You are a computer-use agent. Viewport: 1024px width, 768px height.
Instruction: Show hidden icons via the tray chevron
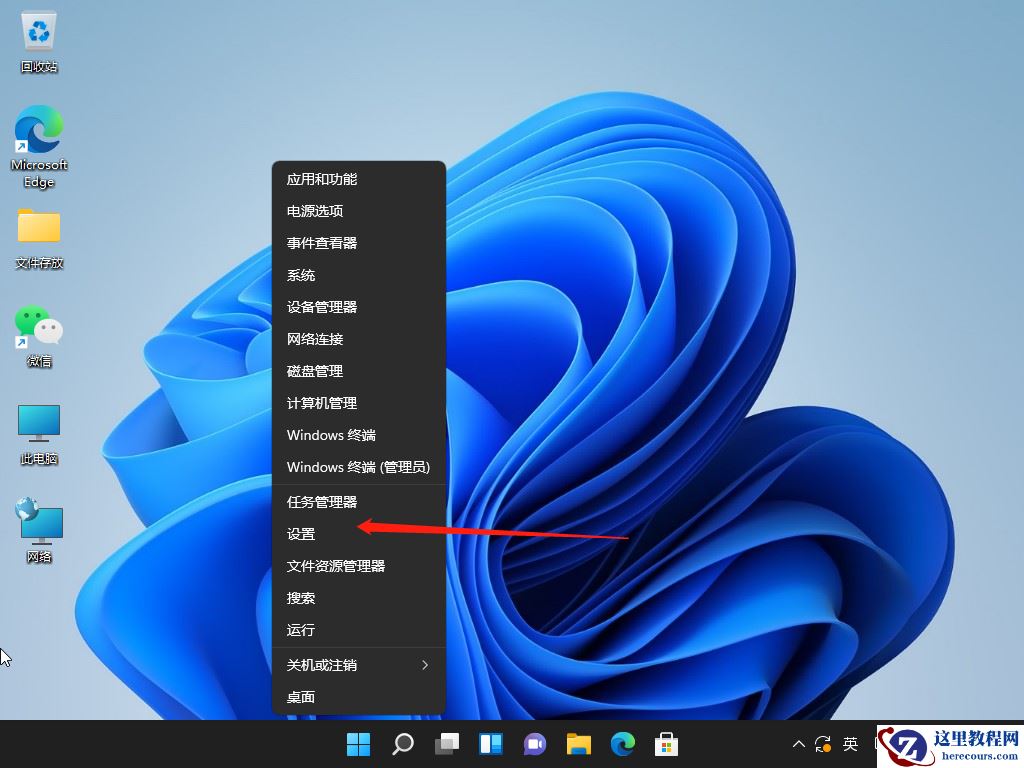pyautogui.click(x=799, y=744)
